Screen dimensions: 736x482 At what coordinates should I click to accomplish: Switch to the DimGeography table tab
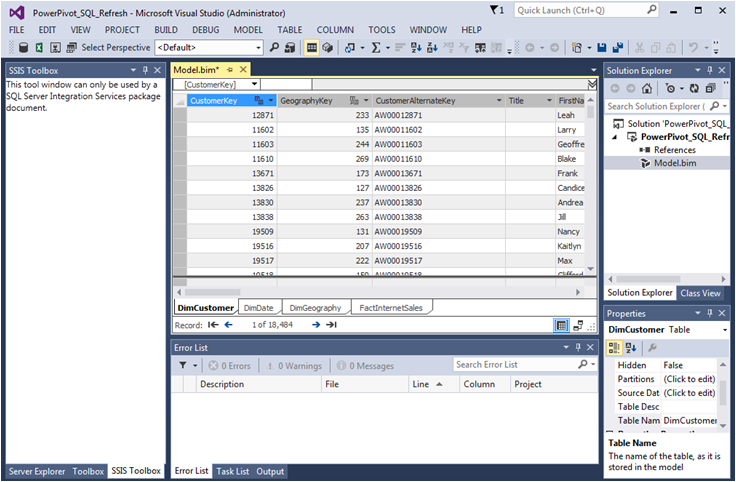(315, 308)
